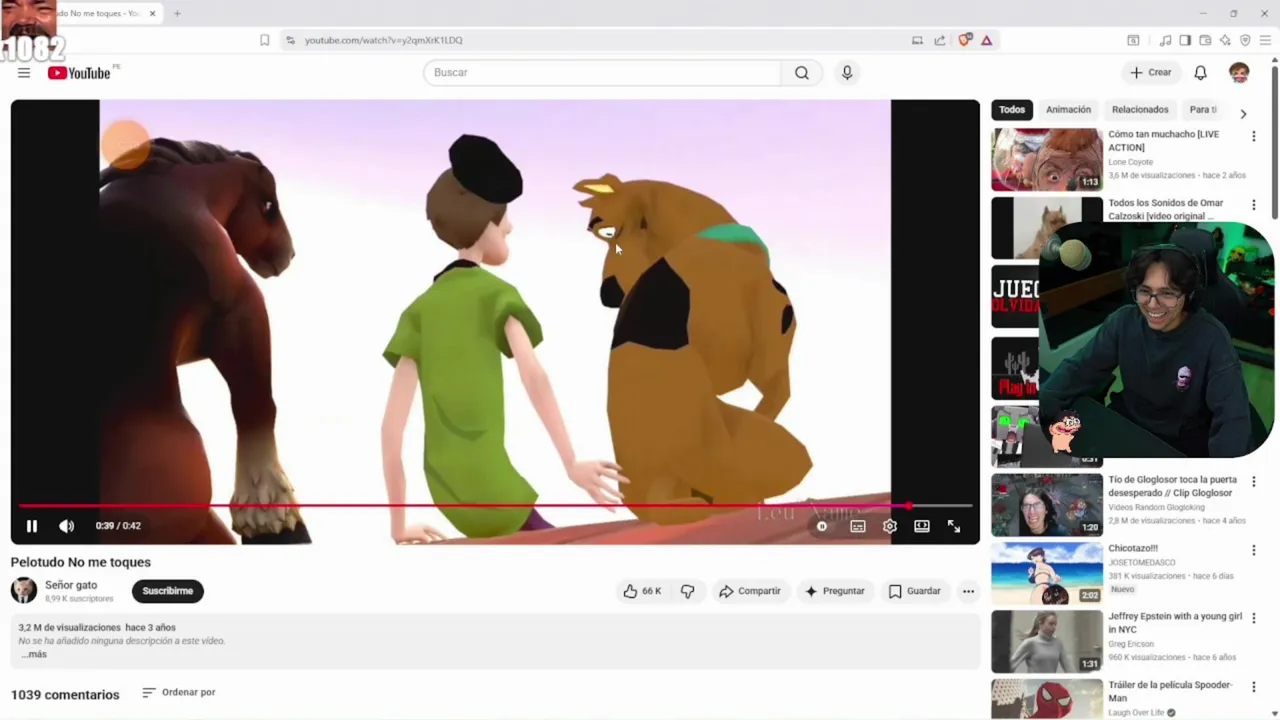Open Tráiler de la película Spooder-Man title

pos(1170,691)
